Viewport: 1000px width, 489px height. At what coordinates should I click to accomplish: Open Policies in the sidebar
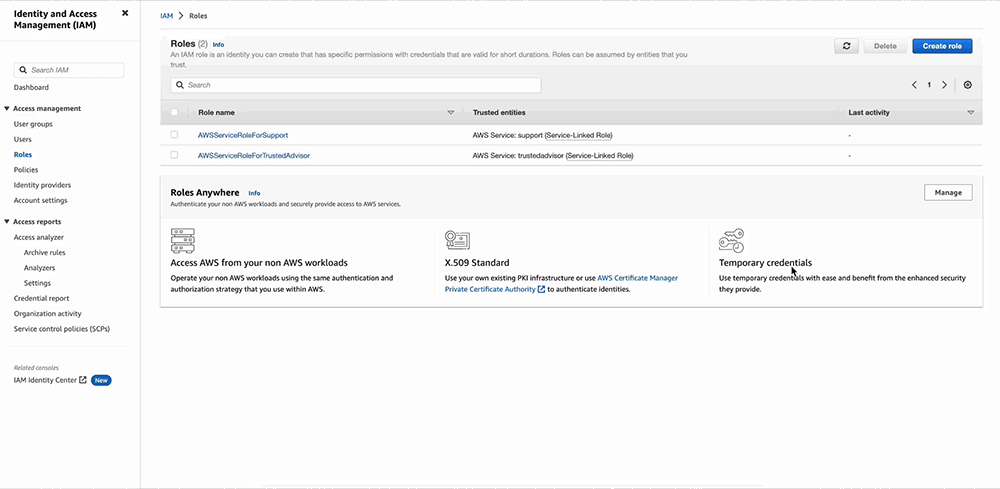pyautogui.click(x=26, y=170)
